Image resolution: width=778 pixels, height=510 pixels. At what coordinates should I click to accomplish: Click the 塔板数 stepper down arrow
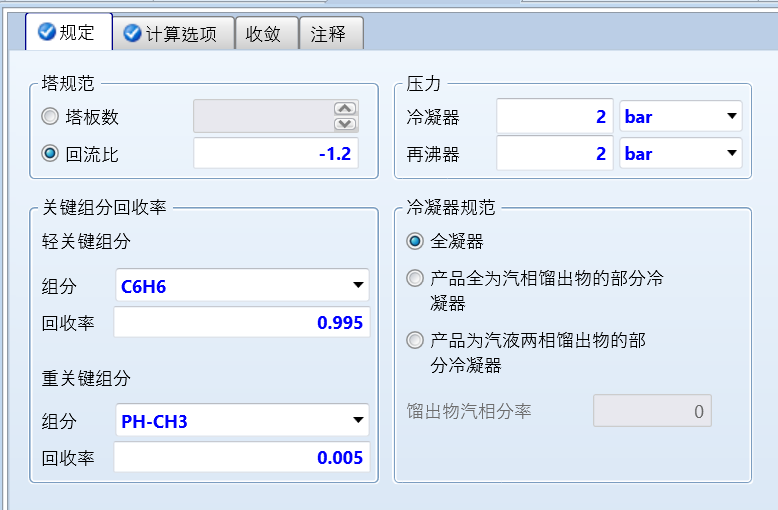coord(345,124)
